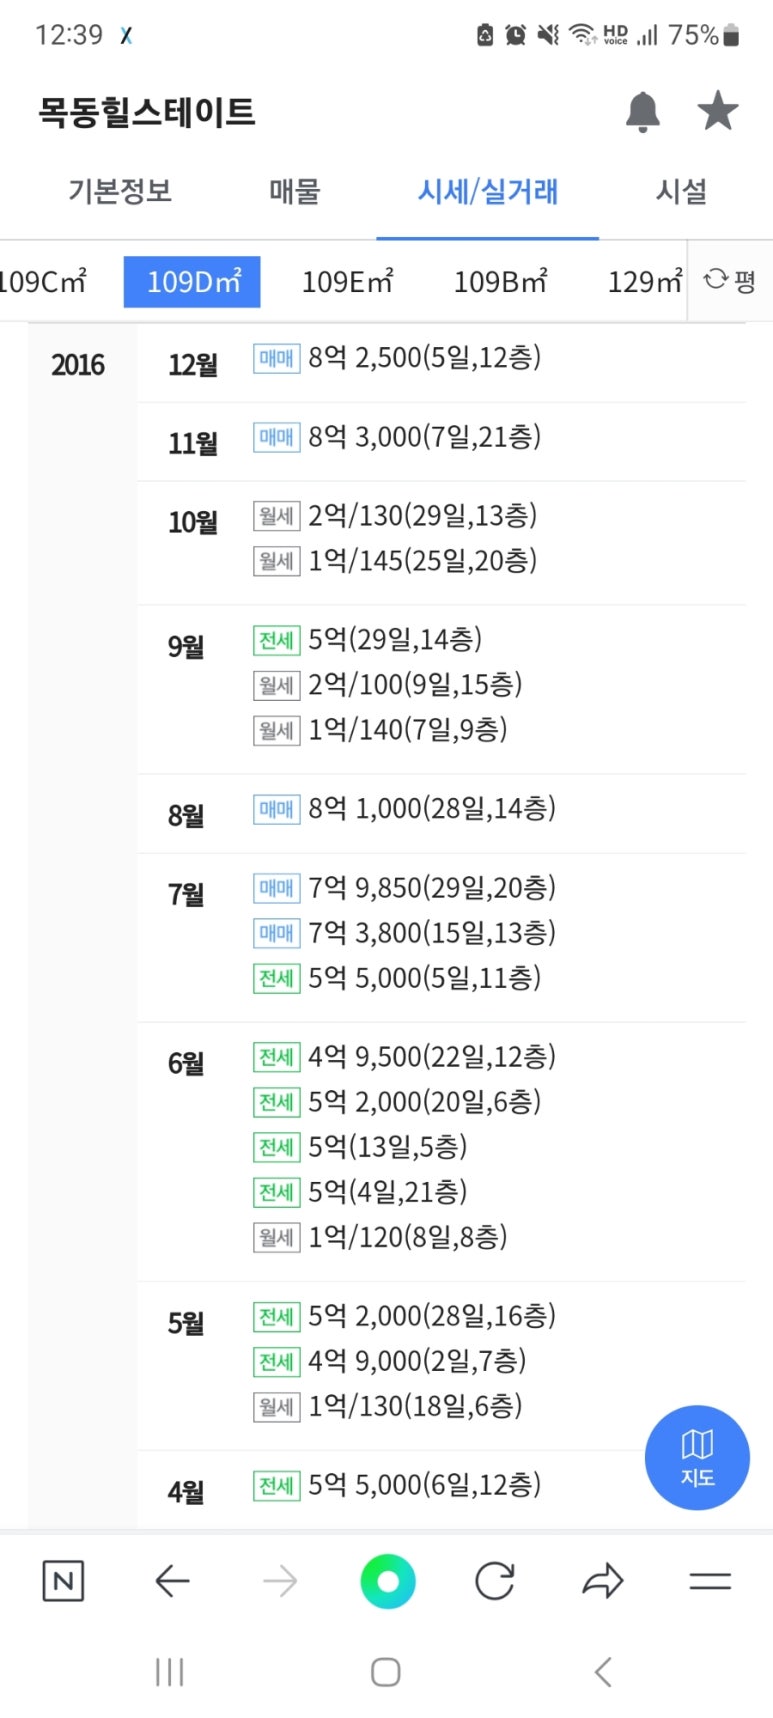Select the 109D㎡ area type

192,282
